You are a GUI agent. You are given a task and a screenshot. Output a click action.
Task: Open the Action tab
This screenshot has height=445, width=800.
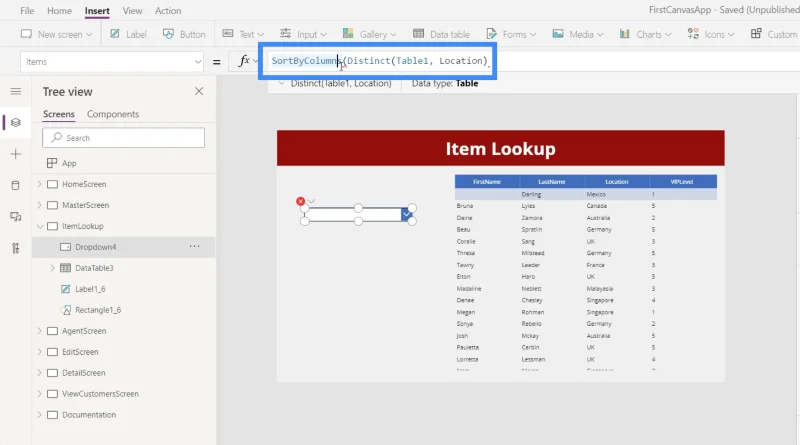(x=168, y=11)
